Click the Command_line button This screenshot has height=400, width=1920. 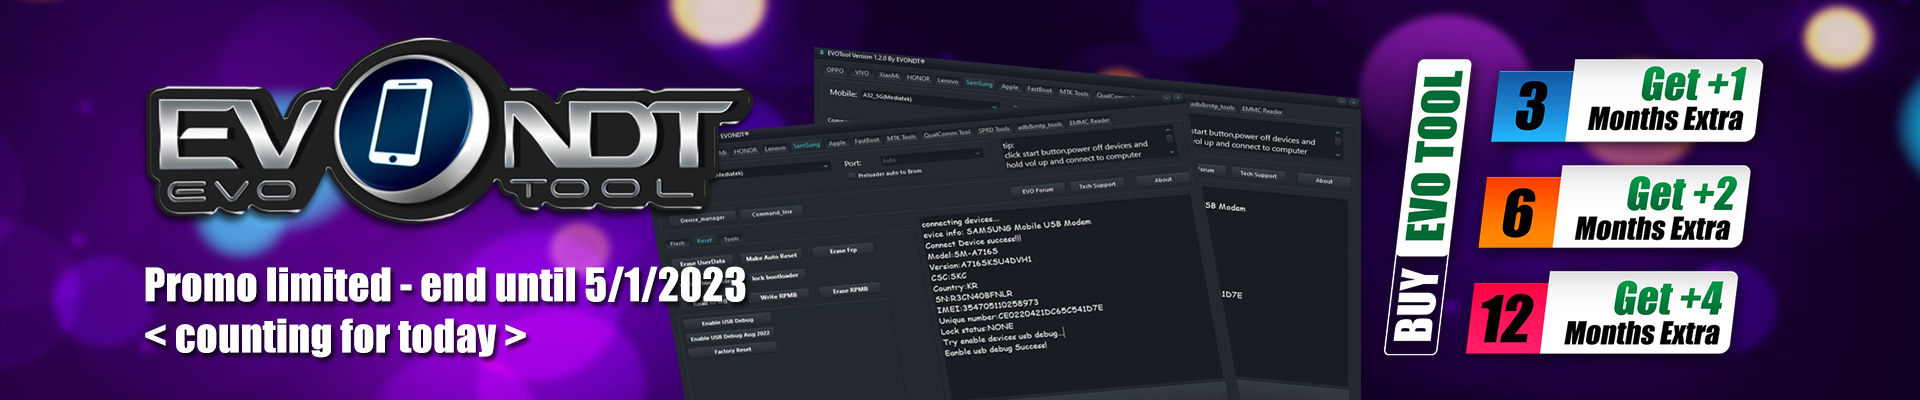(772, 213)
